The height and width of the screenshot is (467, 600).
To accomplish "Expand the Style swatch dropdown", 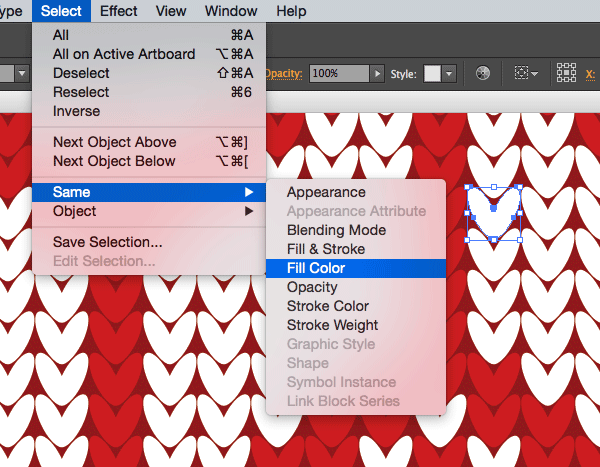I will (449, 74).
